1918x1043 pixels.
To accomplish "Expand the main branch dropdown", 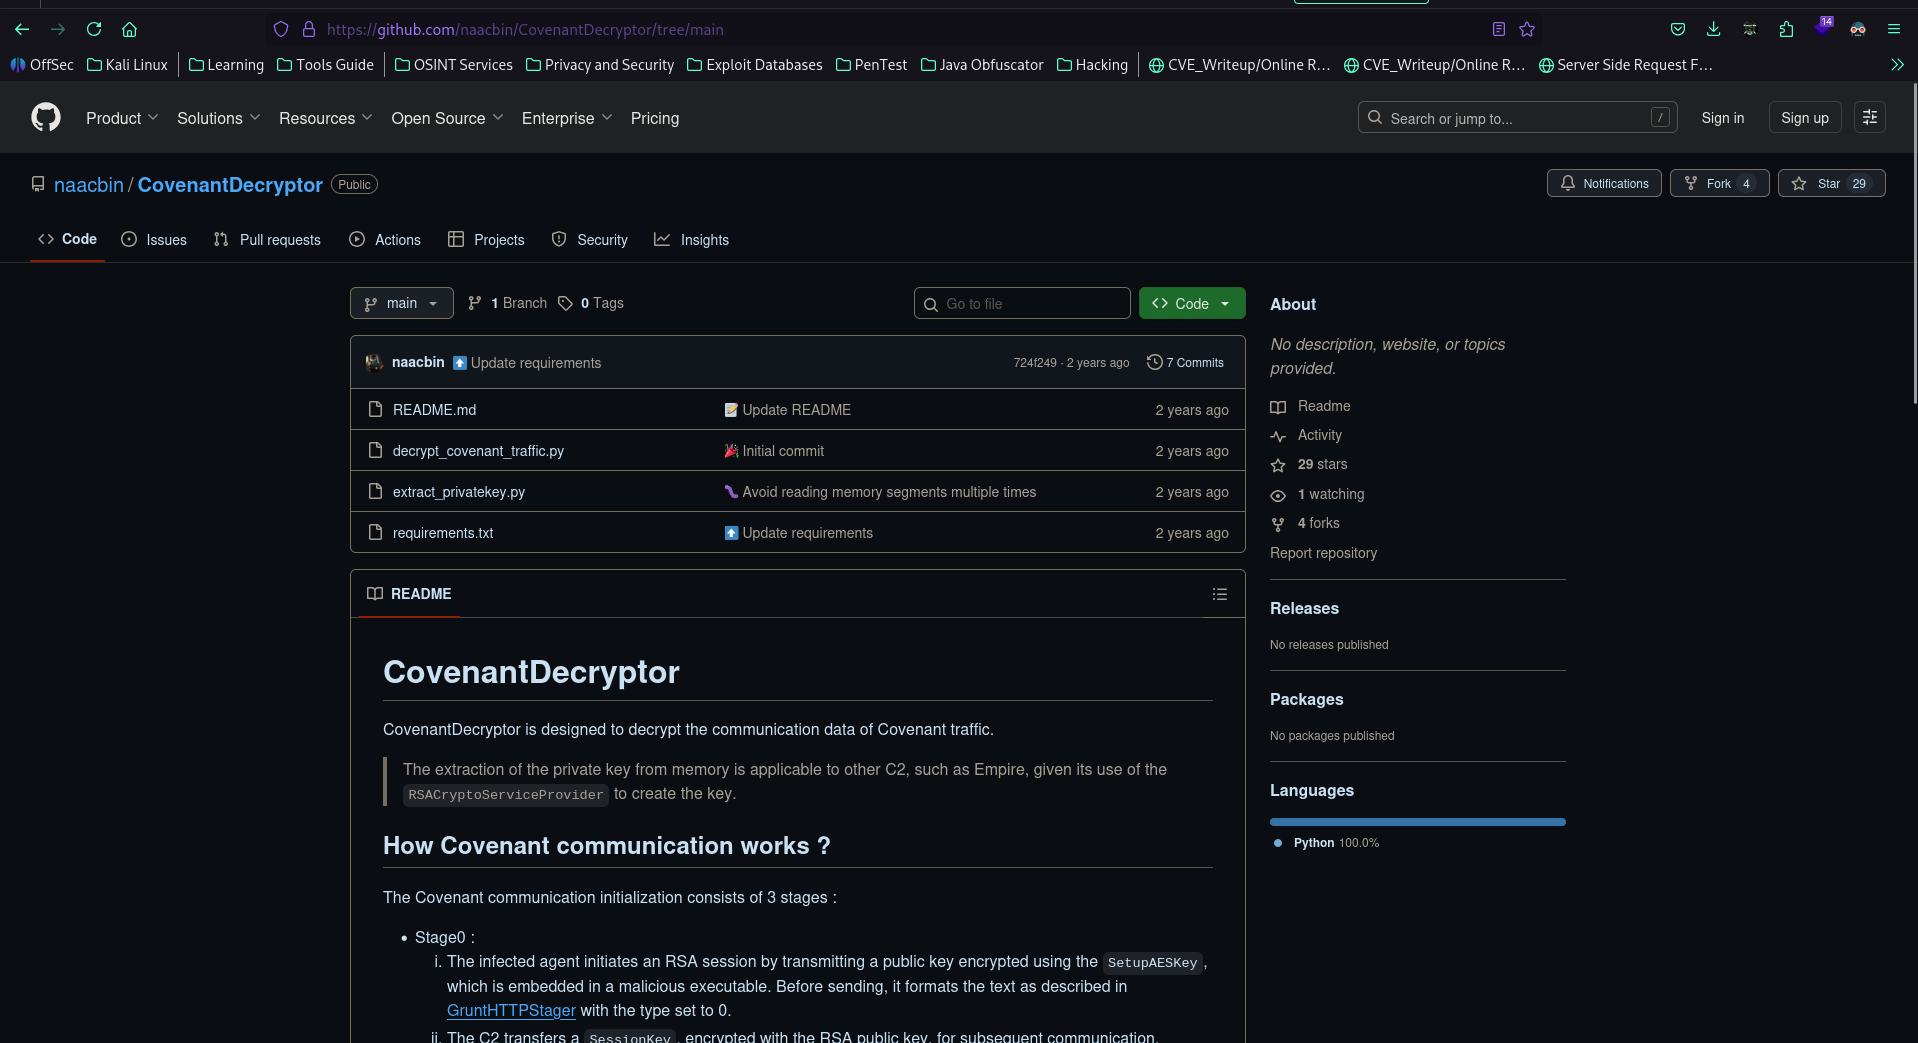I will 401,304.
